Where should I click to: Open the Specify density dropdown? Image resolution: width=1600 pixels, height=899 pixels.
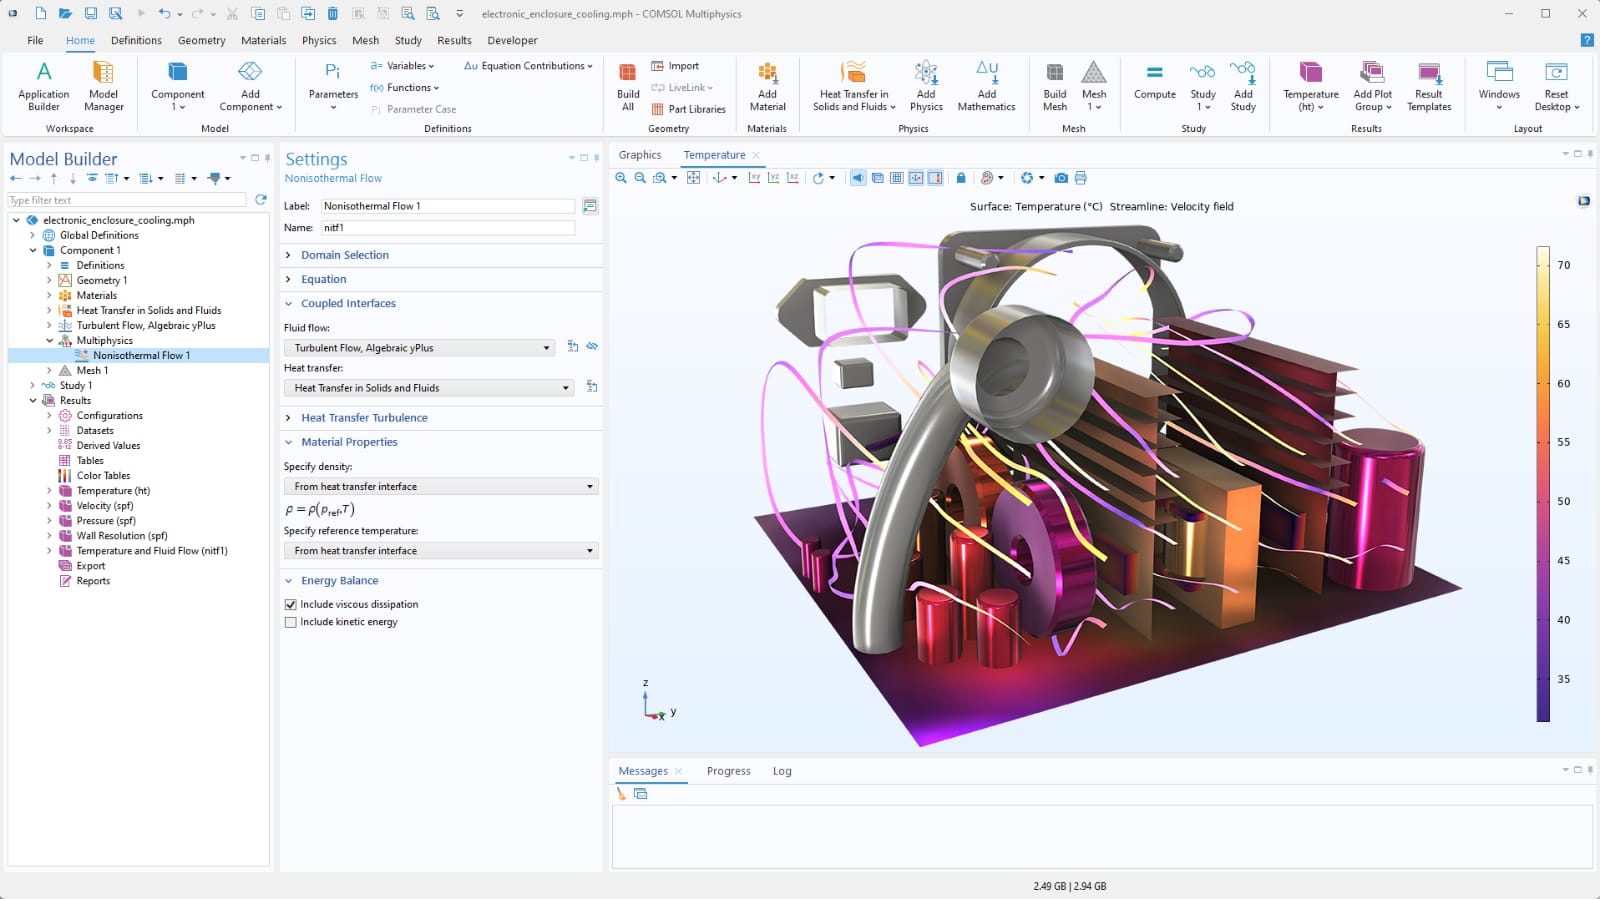pyautogui.click(x=441, y=487)
